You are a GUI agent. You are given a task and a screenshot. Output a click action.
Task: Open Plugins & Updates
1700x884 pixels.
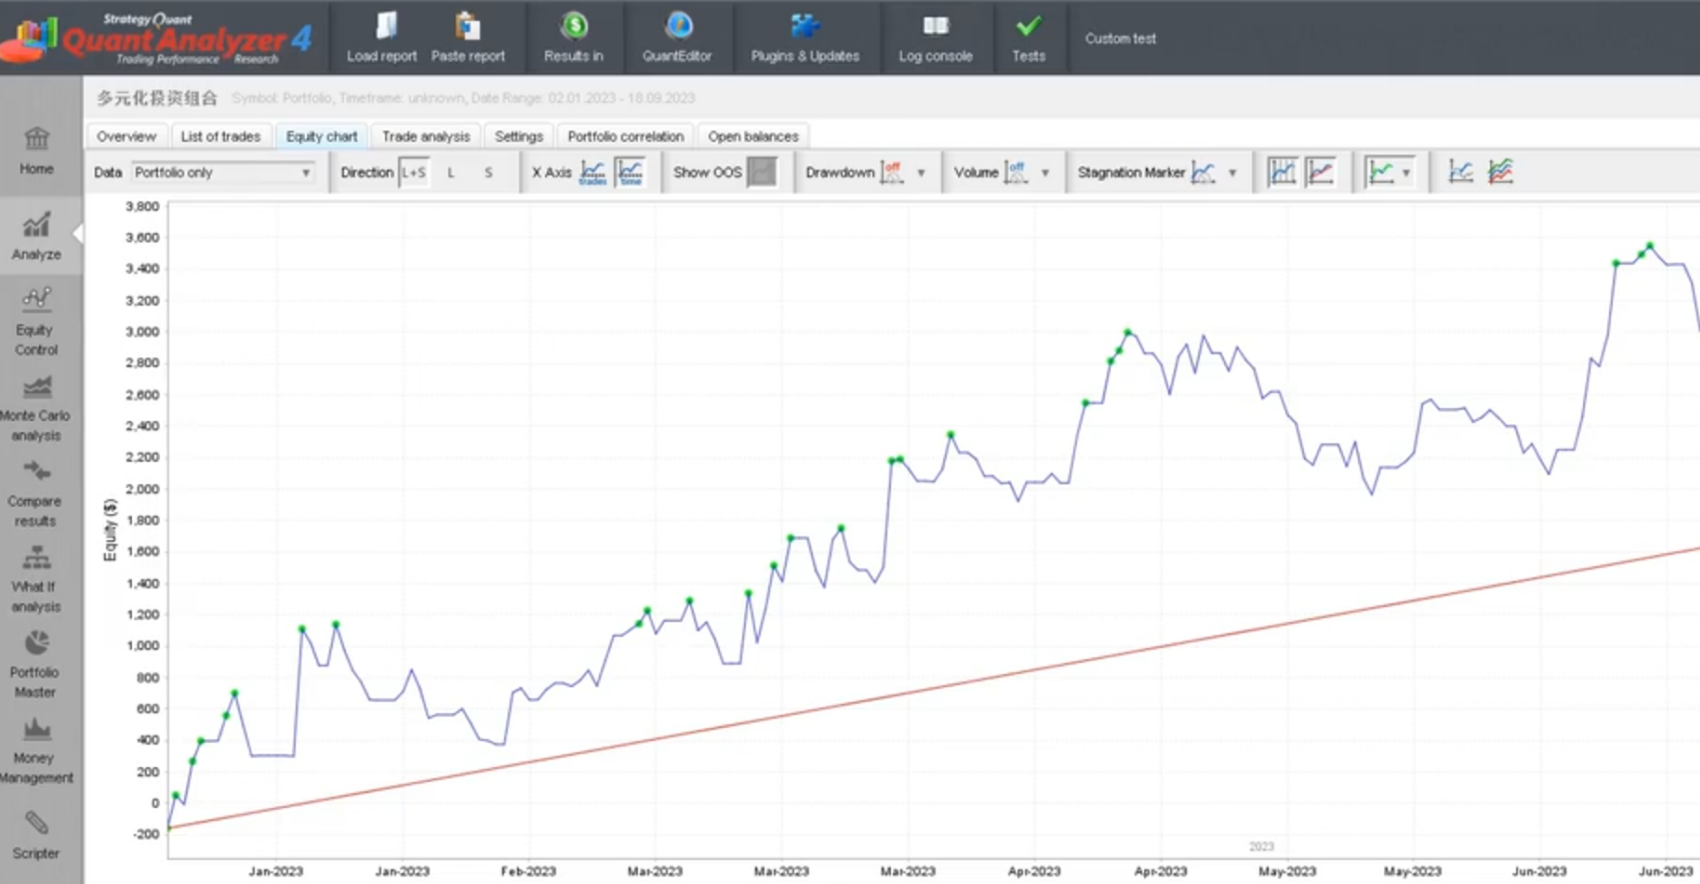pos(805,38)
